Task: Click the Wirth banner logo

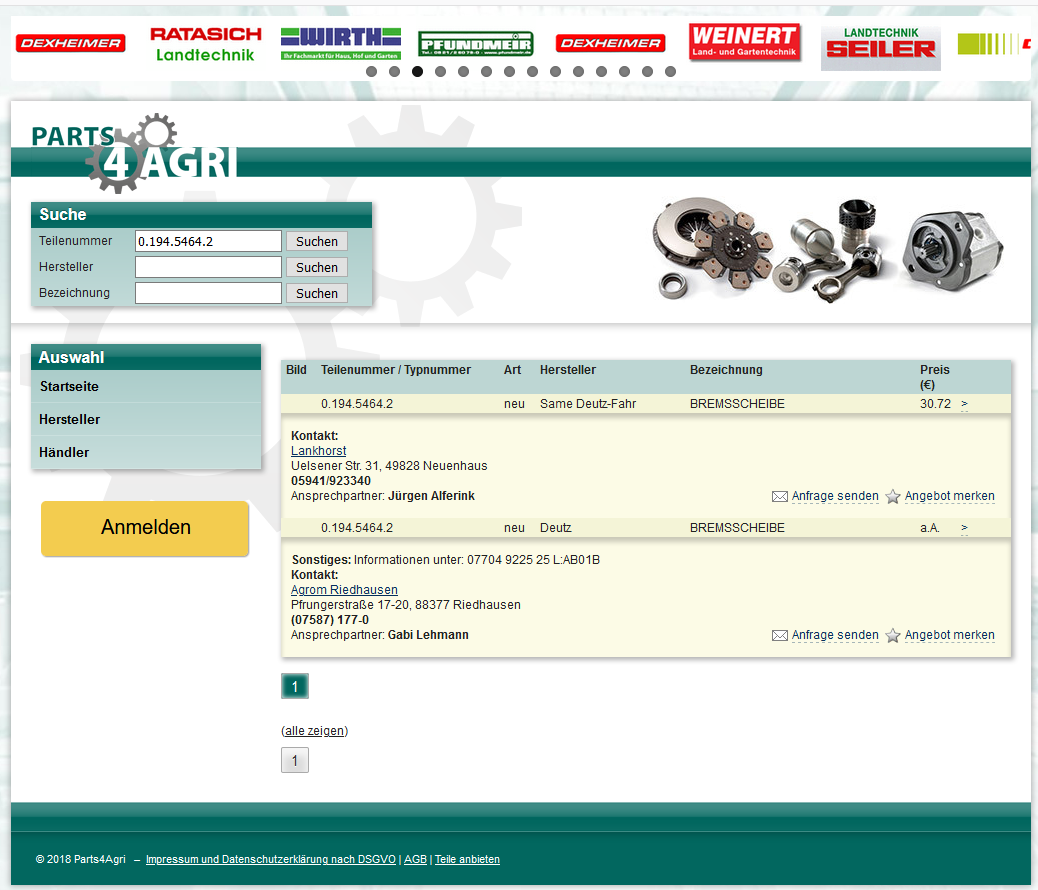Action: pos(340,44)
